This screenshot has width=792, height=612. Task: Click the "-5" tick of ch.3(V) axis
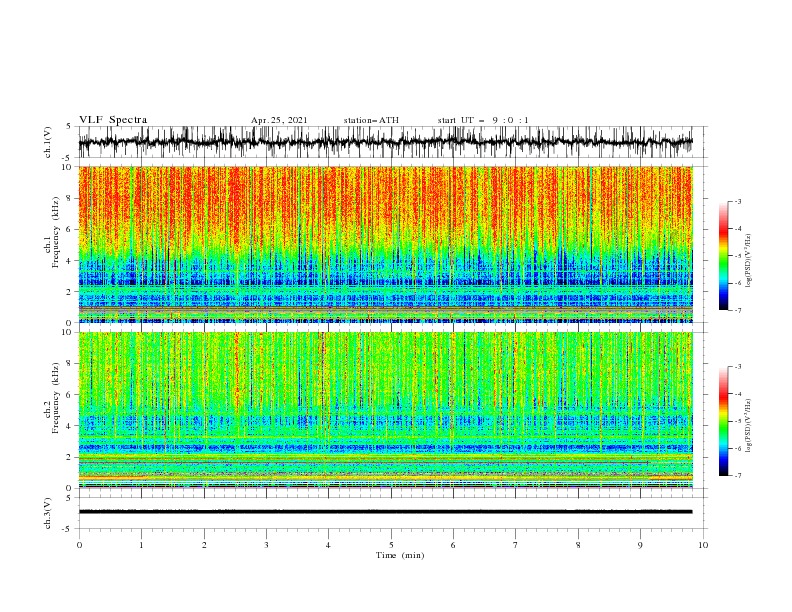[67, 529]
